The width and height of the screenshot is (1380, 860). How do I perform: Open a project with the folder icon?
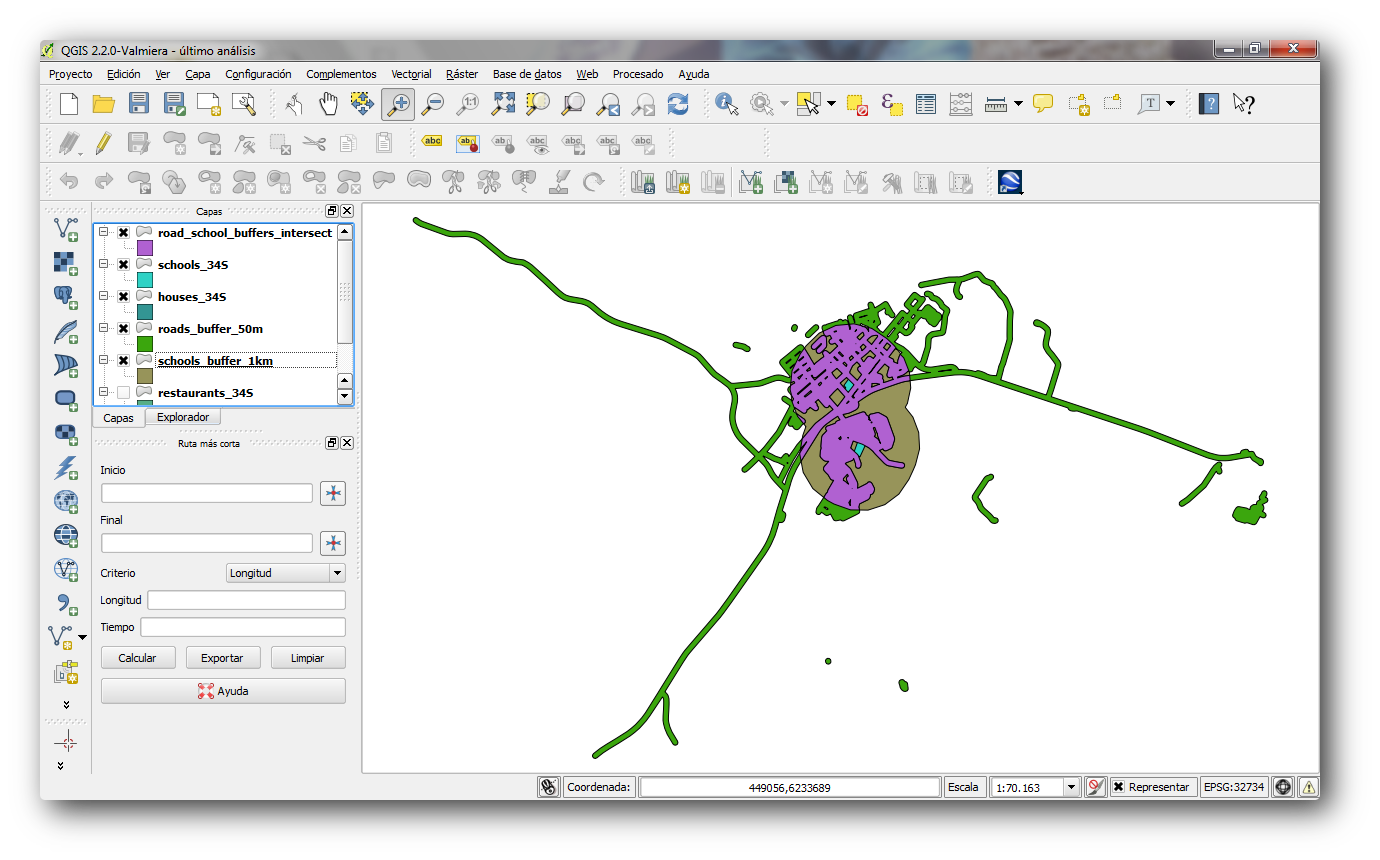pyautogui.click(x=104, y=103)
